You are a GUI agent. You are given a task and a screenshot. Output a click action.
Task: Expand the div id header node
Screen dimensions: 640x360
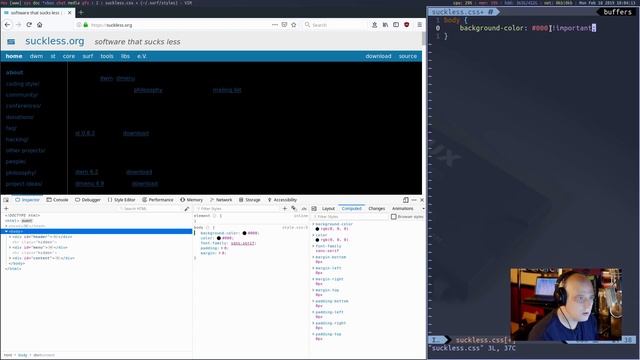point(10,237)
